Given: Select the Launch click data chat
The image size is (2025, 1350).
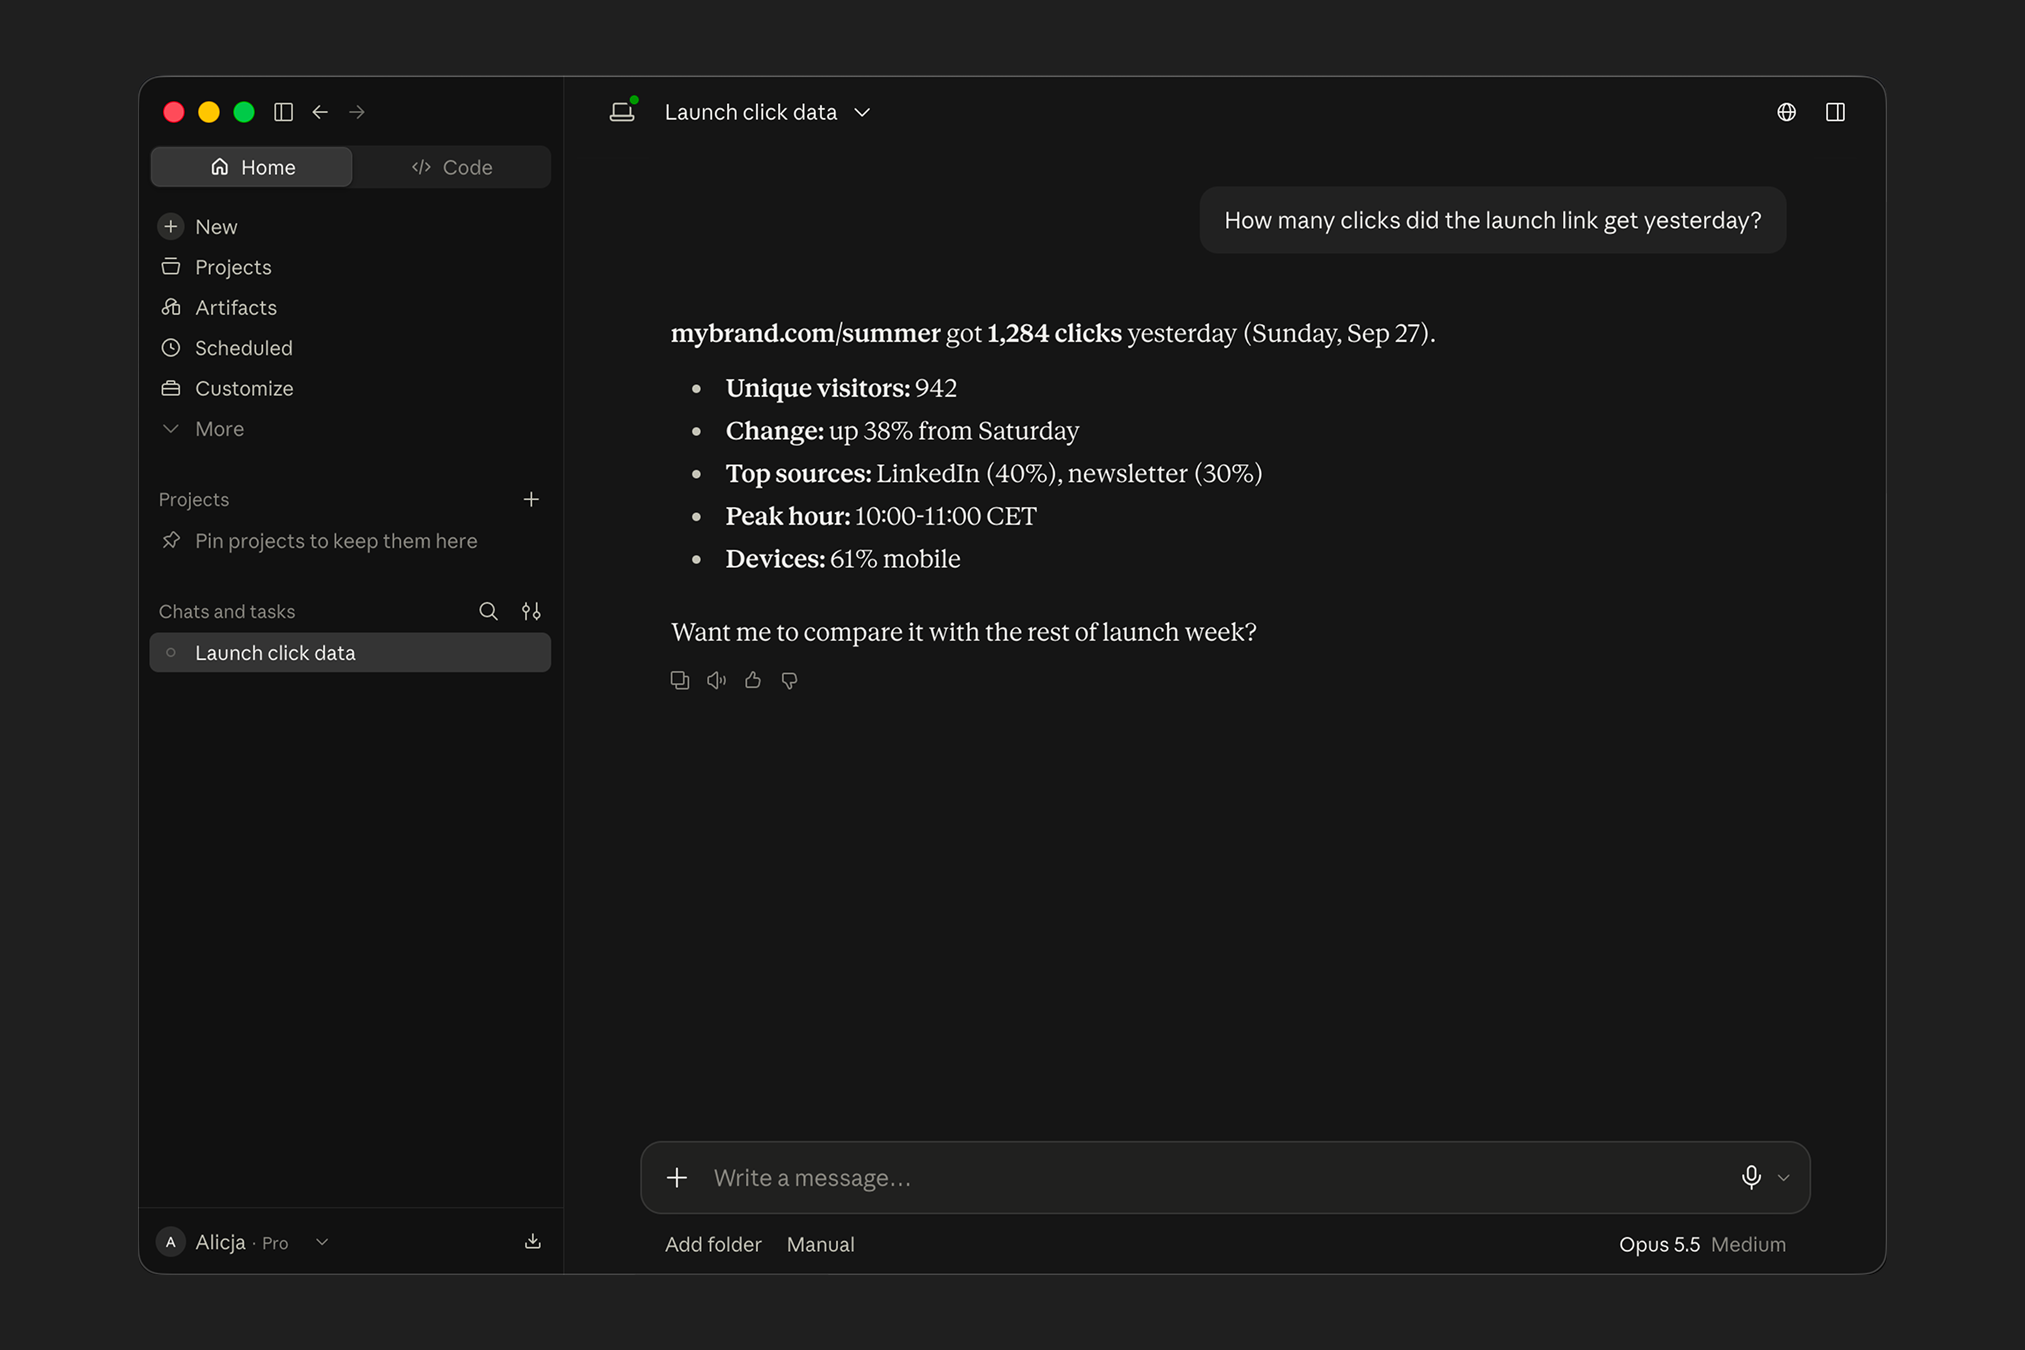Looking at the screenshot, I should tap(350, 653).
